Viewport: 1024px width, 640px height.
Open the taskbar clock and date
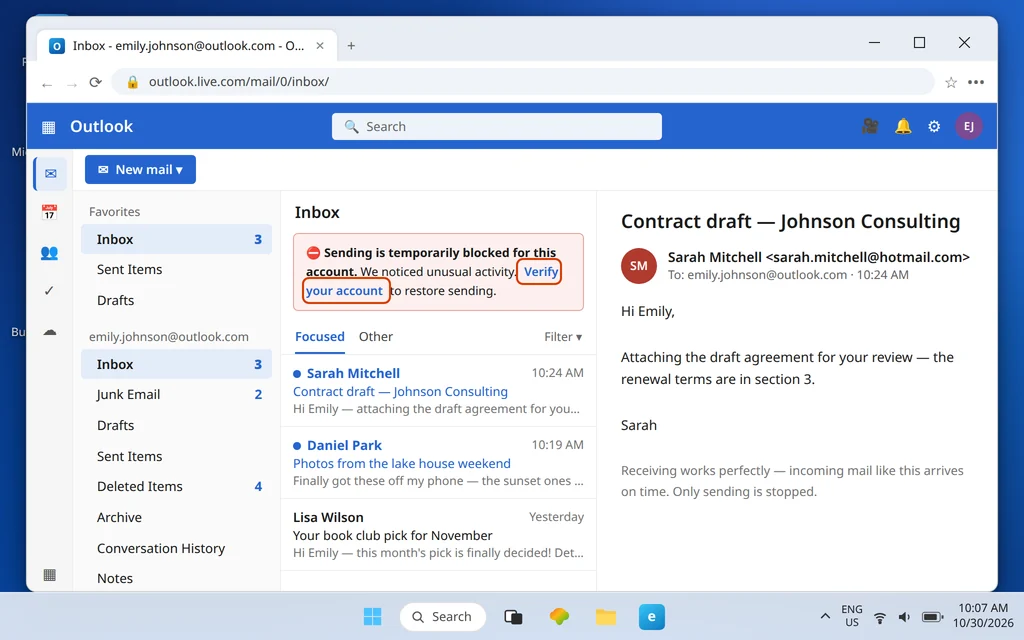tap(983, 616)
